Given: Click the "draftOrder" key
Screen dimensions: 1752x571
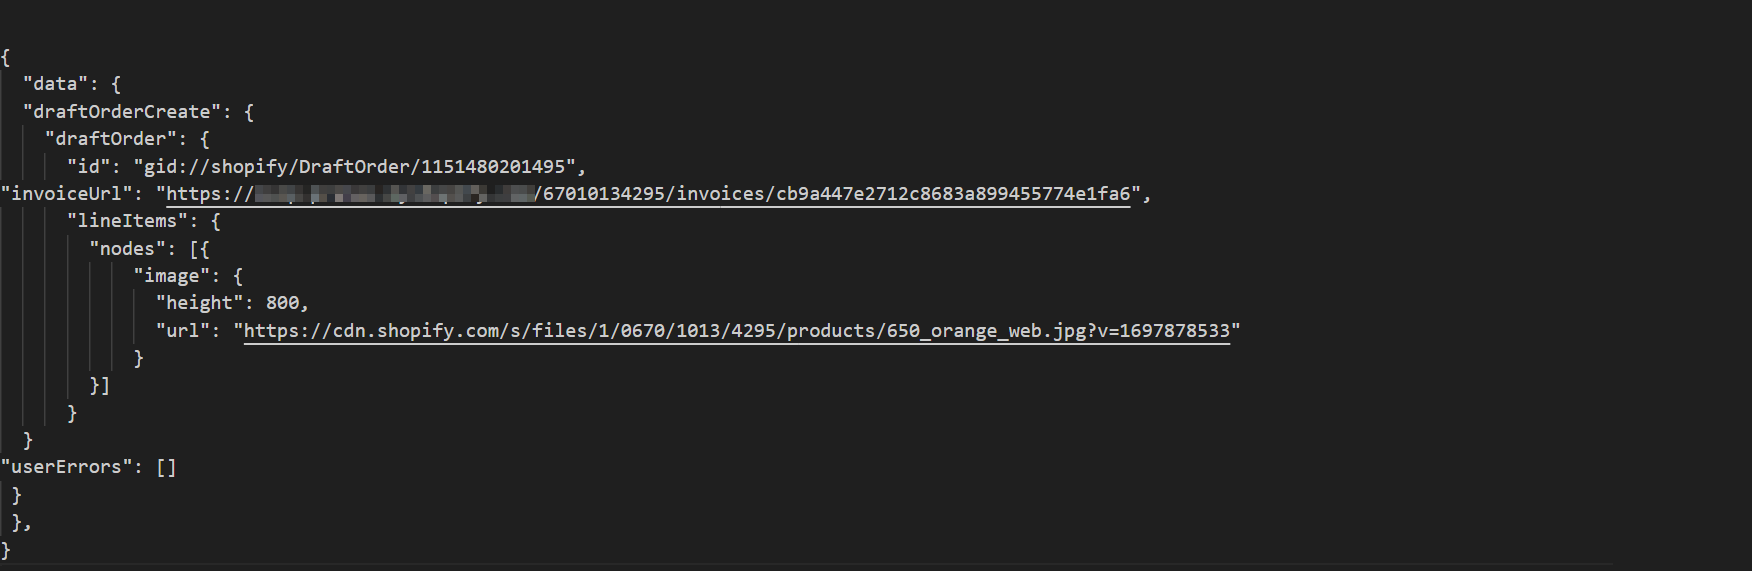Looking at the screenshot, I should [111, 139].
